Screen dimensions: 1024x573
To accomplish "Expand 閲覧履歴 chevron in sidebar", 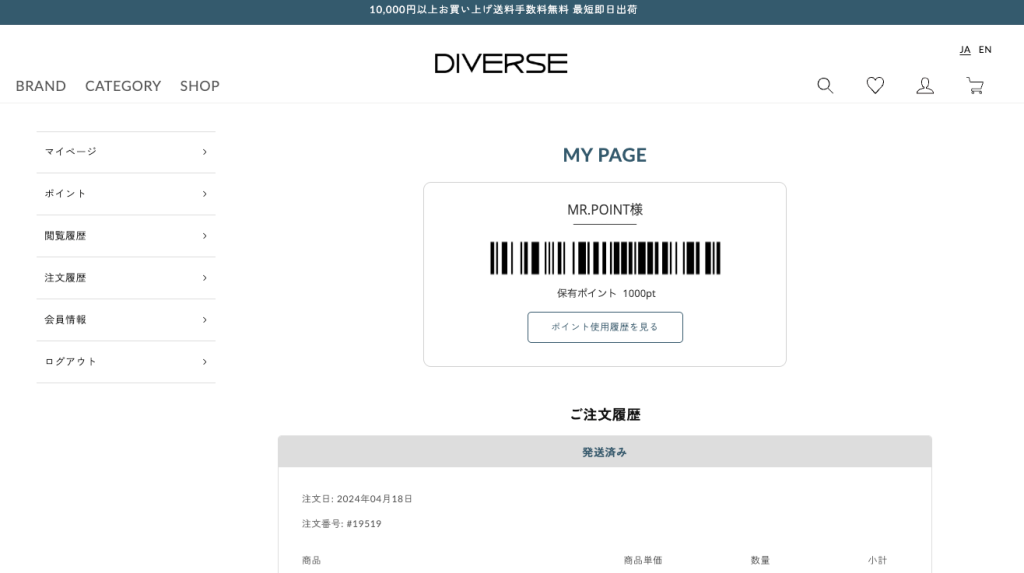I will (204, 236).
